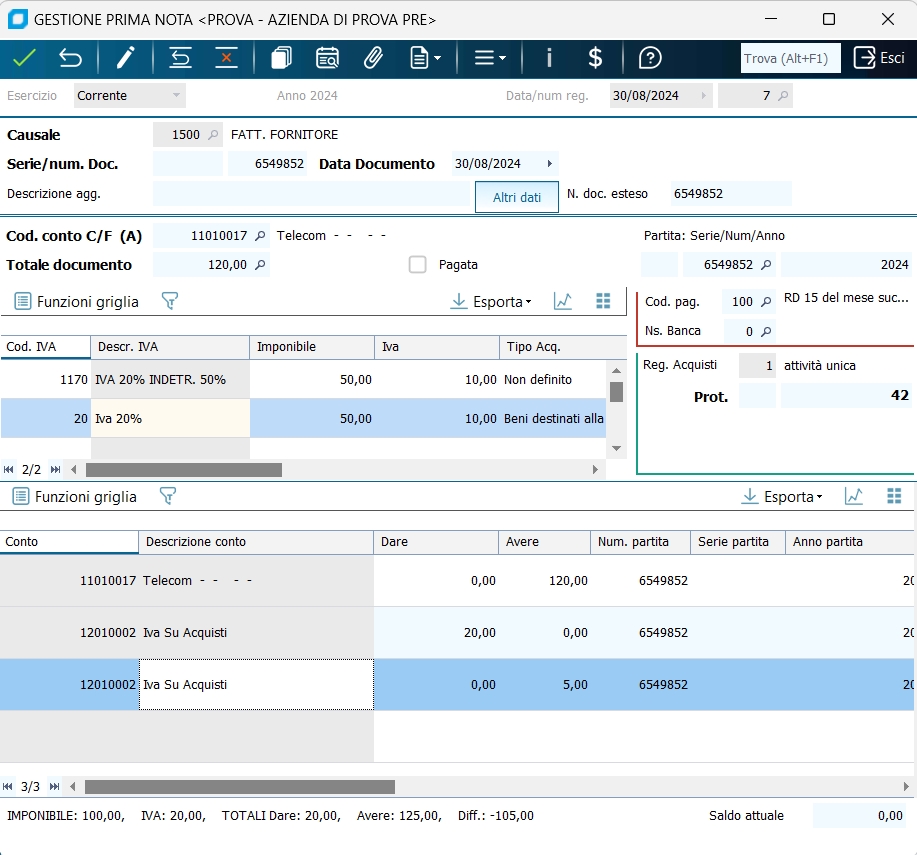Open the Funzioni griglia menu above the accounts grid
Screen dimensions: 917x855
click(x=75, y=496)
